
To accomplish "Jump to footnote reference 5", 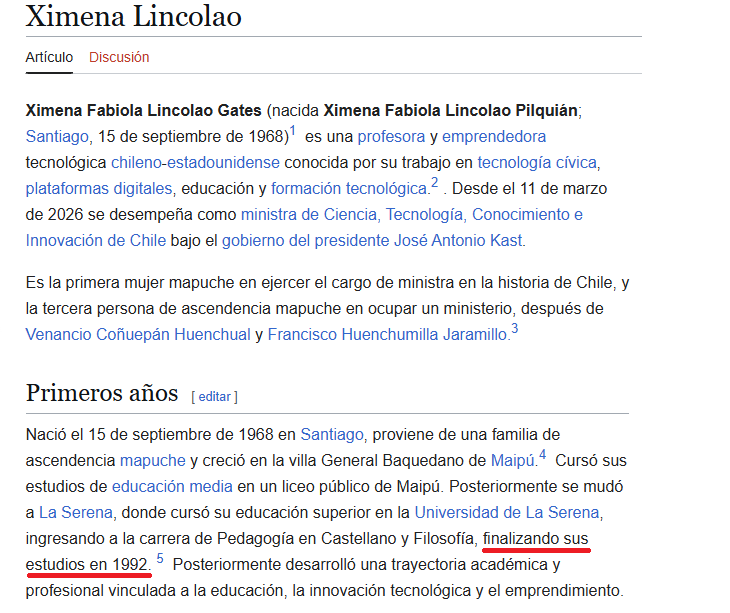I will click(160, 558).
